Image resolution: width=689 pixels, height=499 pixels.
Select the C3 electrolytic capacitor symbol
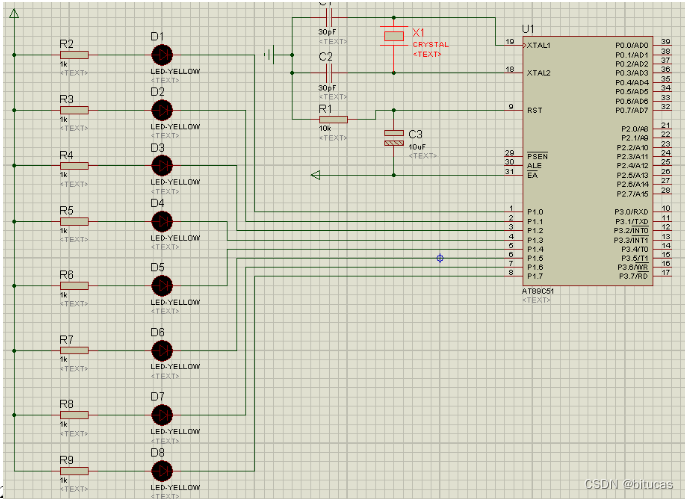(394, 137)
